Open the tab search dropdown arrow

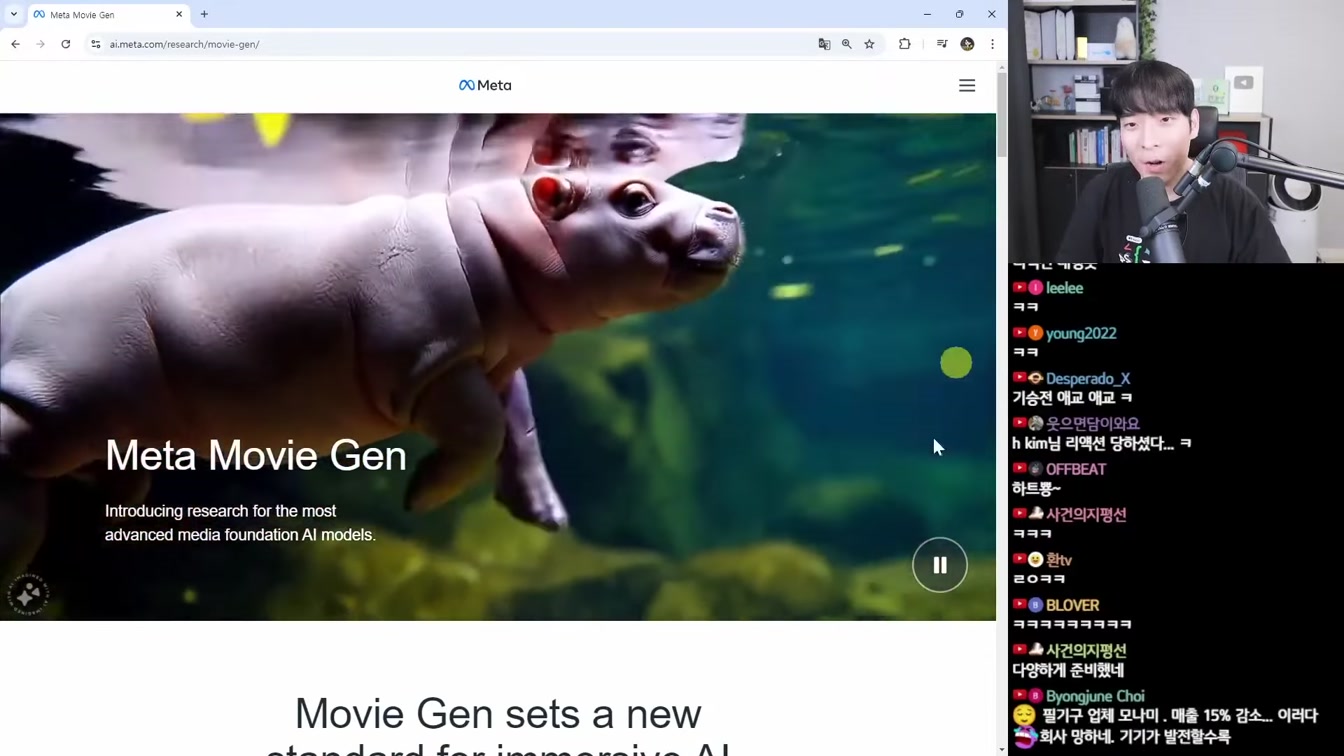[14, 14]
